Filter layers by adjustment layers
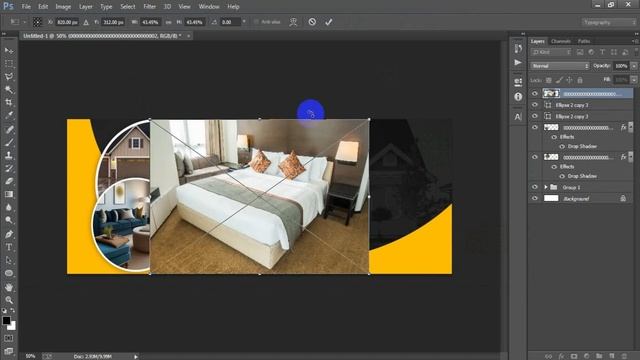 (591, 52)
